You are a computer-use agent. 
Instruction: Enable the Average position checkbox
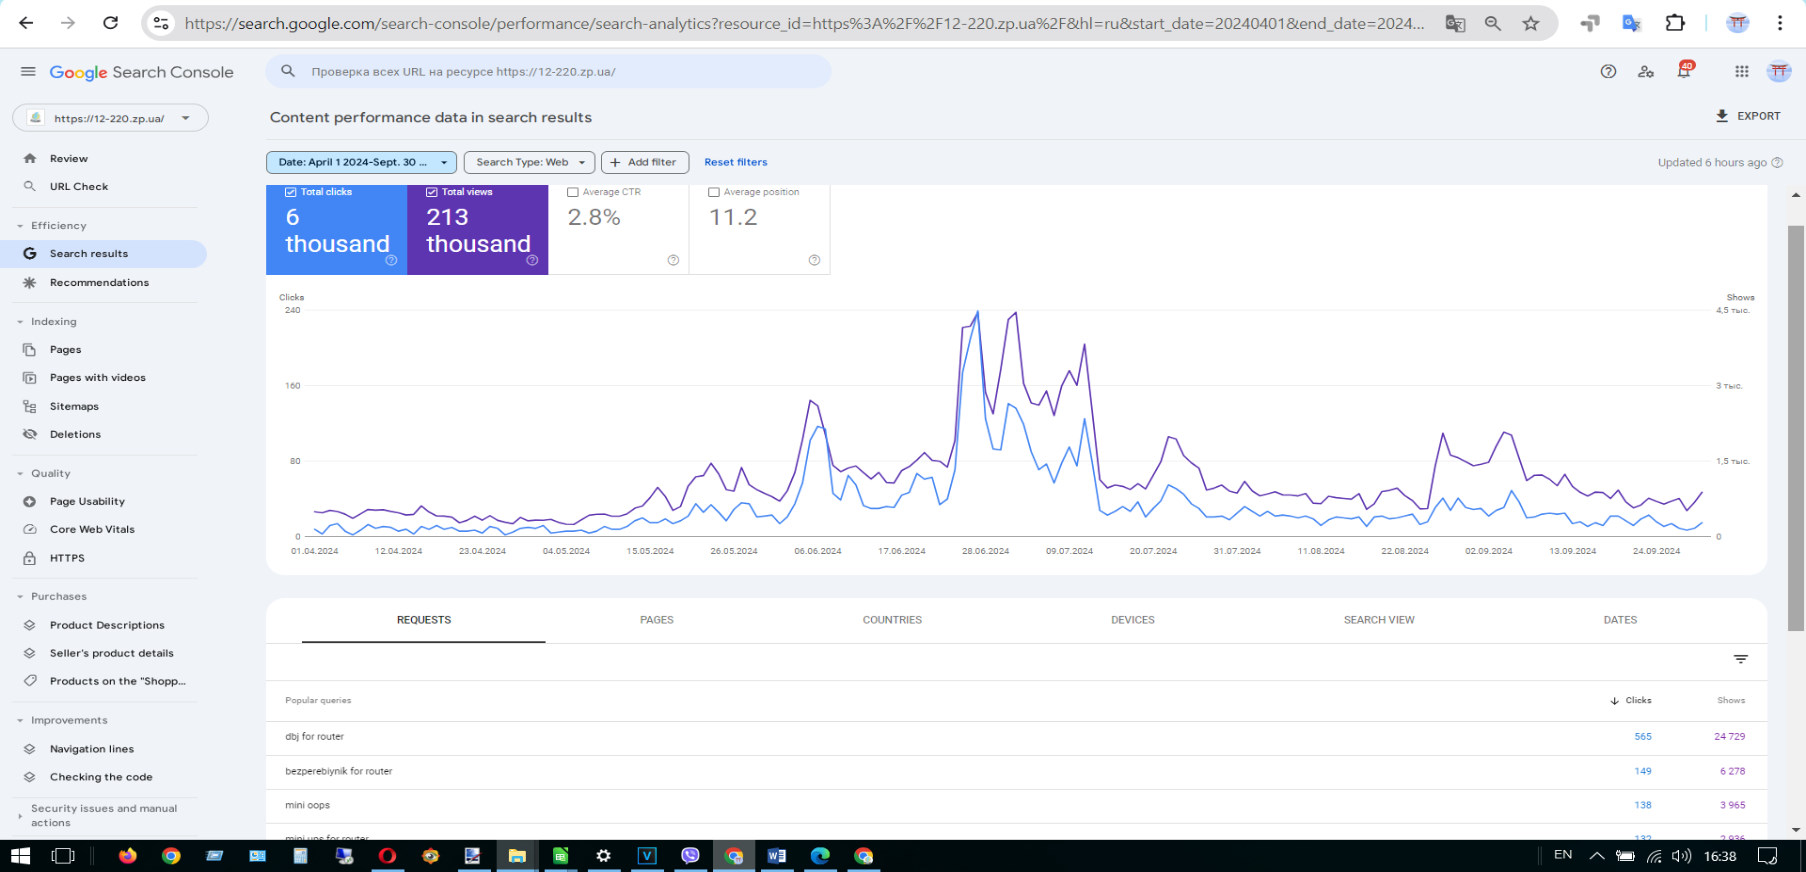tap(714, 192)
